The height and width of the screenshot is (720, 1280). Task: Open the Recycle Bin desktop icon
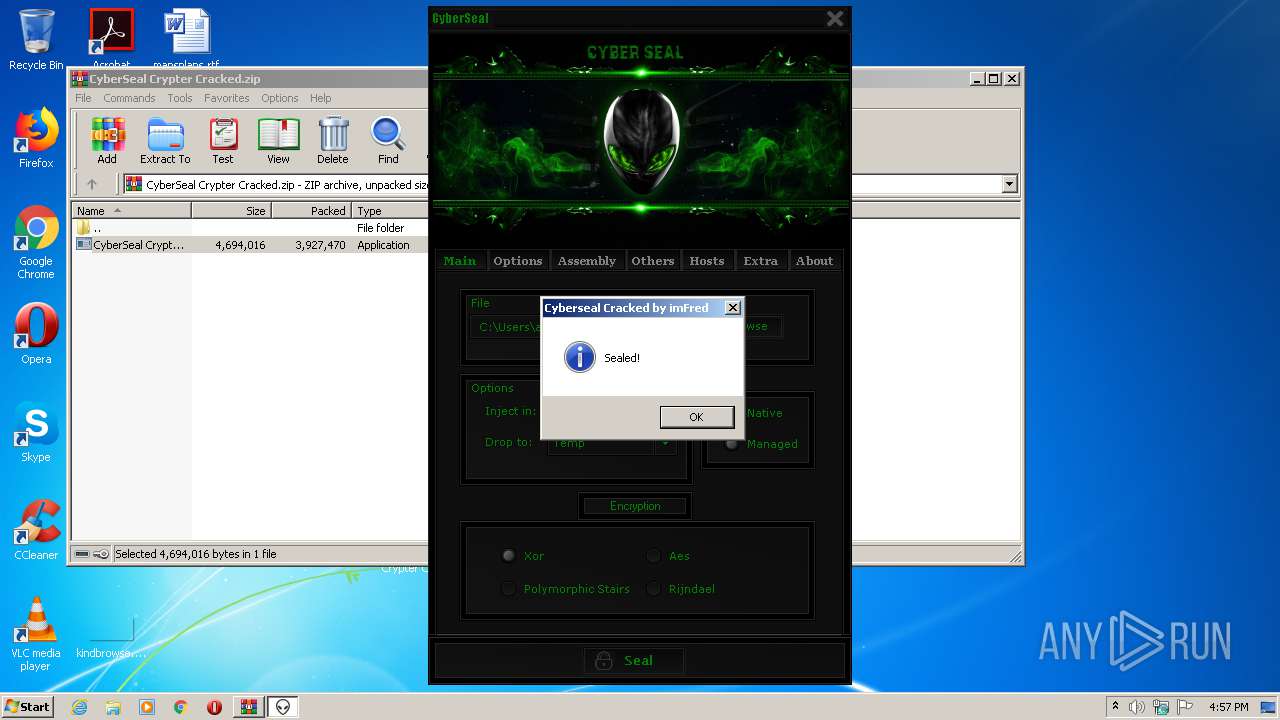click(x=36, y=40)
